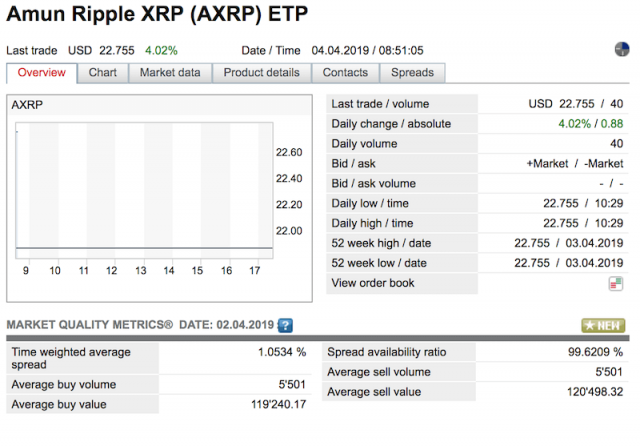Click the Spread availability ratio row label
Viewport: 640px width, 446px height.
tap(387, 352)
